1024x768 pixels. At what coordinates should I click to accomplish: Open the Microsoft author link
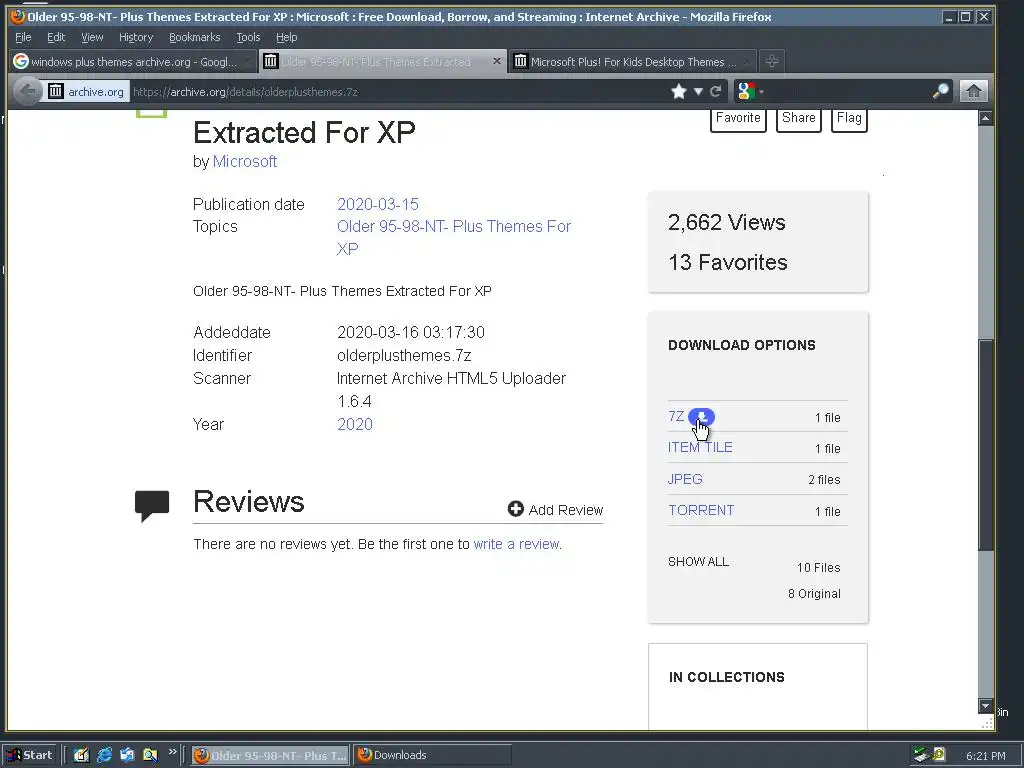[x=245, y=161]
